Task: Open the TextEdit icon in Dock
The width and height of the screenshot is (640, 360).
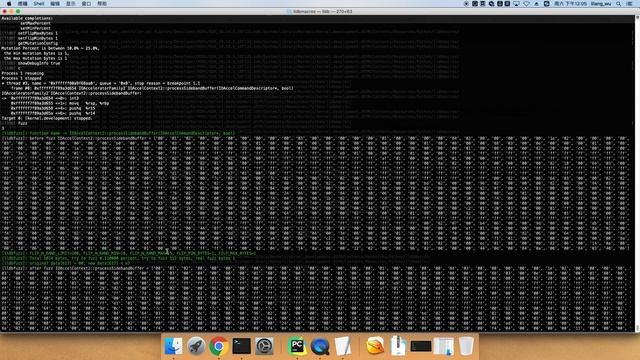Action: tap(342, 346)
